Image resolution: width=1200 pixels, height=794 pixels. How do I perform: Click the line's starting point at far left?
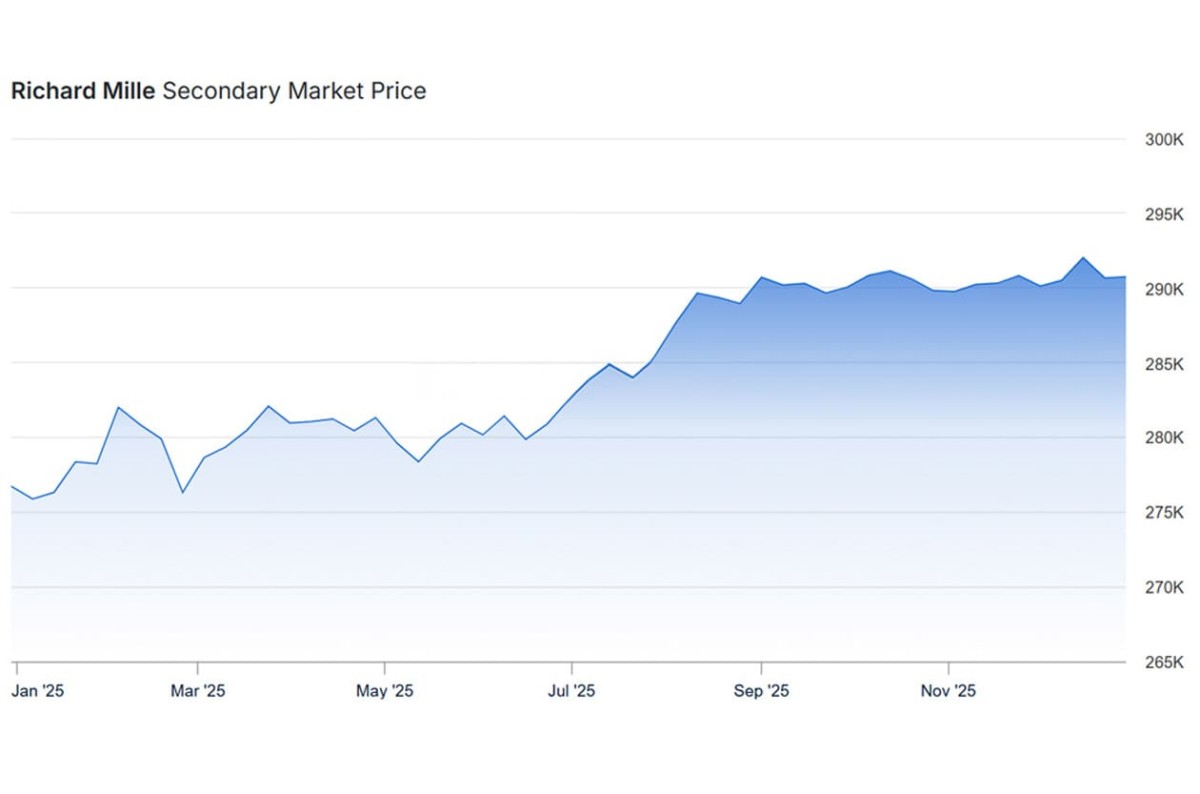12,486
